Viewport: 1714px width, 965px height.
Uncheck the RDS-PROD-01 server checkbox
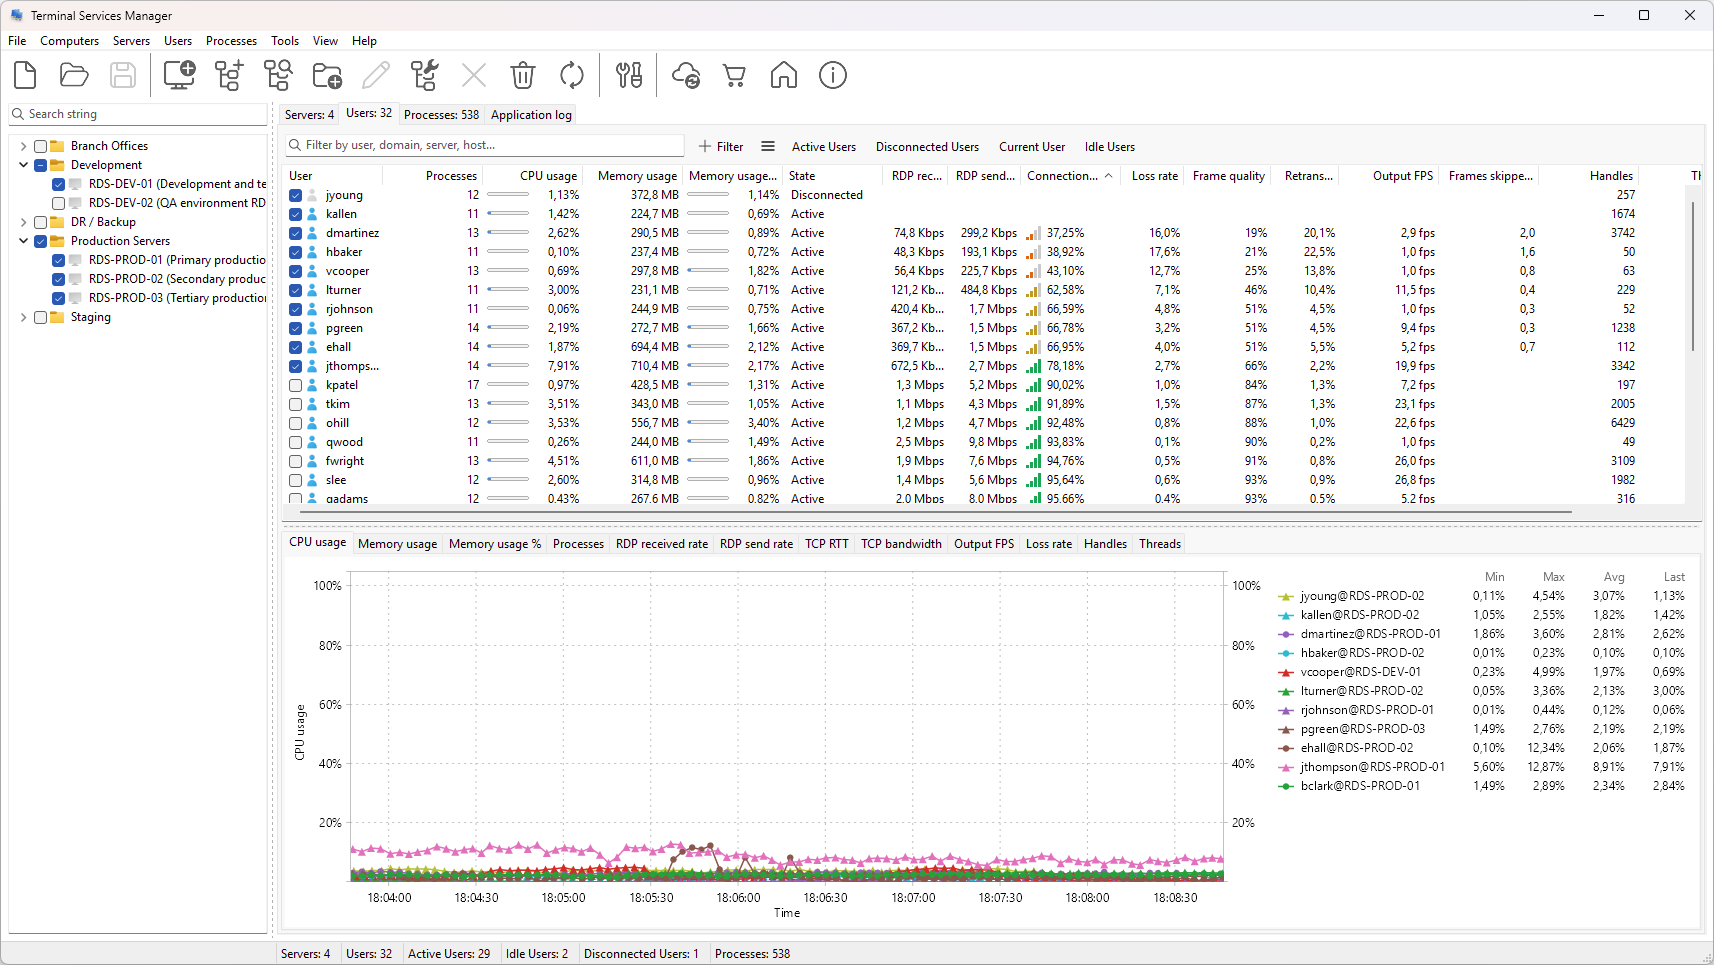click(59, 260)
